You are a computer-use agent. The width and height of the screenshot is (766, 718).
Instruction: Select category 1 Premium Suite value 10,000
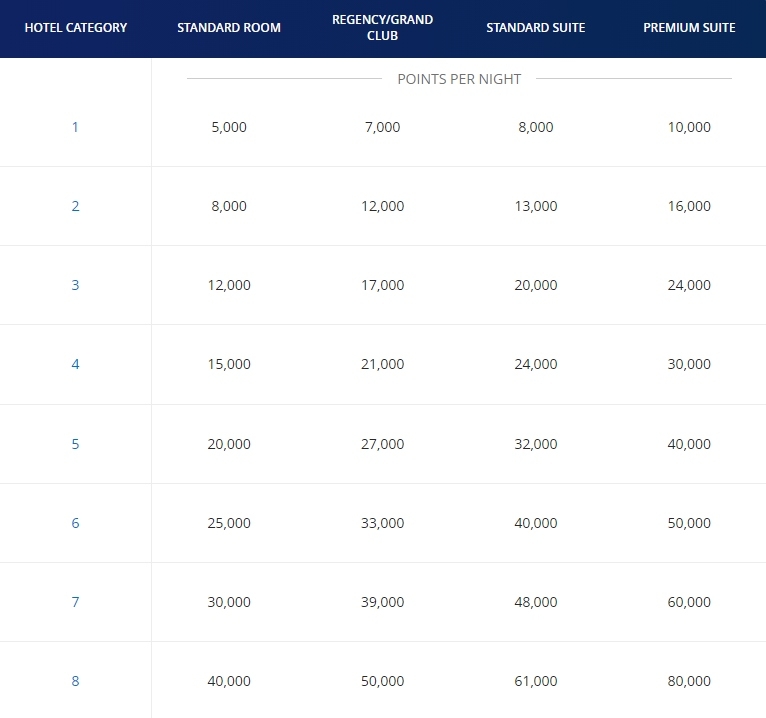[x=689, y=127]
